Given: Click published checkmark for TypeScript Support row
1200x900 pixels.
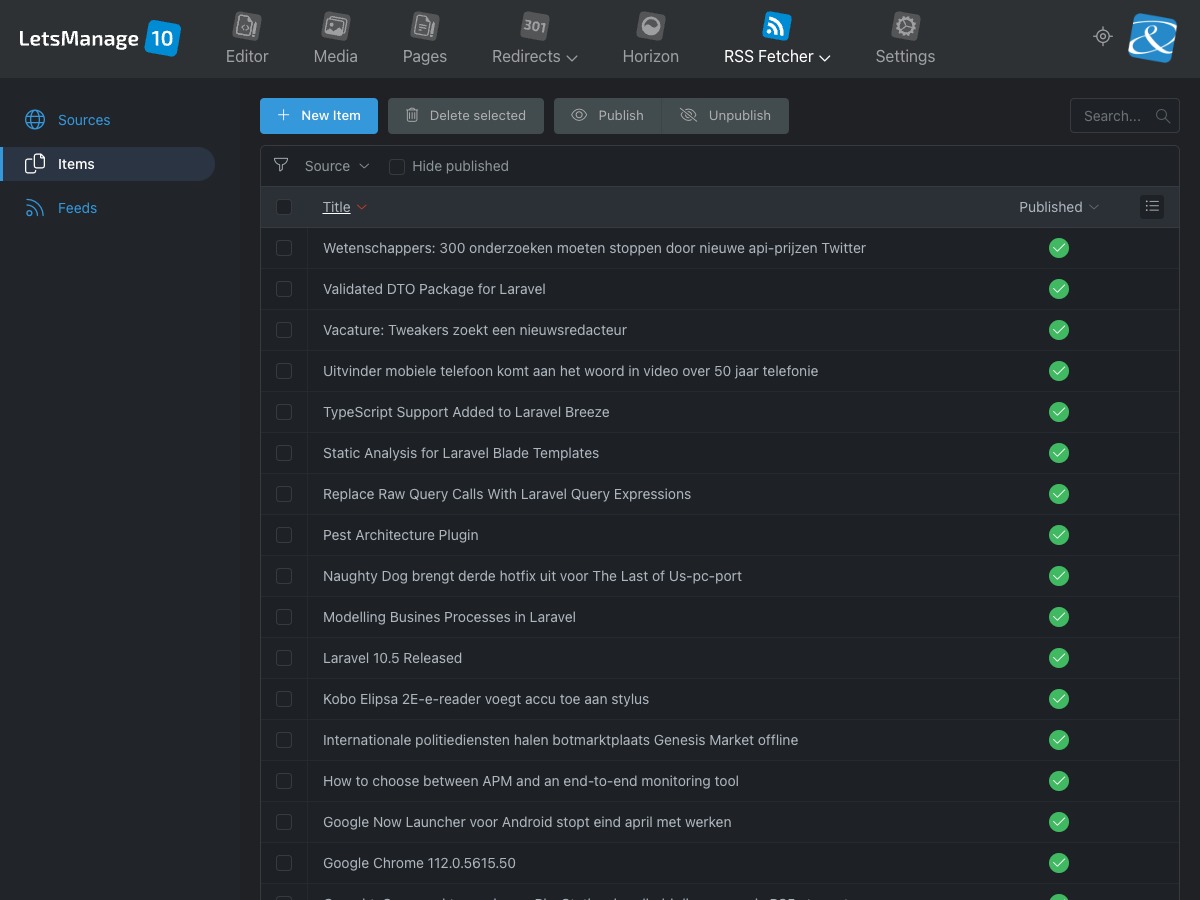Looking at the screenshot, I should 1059,412.
